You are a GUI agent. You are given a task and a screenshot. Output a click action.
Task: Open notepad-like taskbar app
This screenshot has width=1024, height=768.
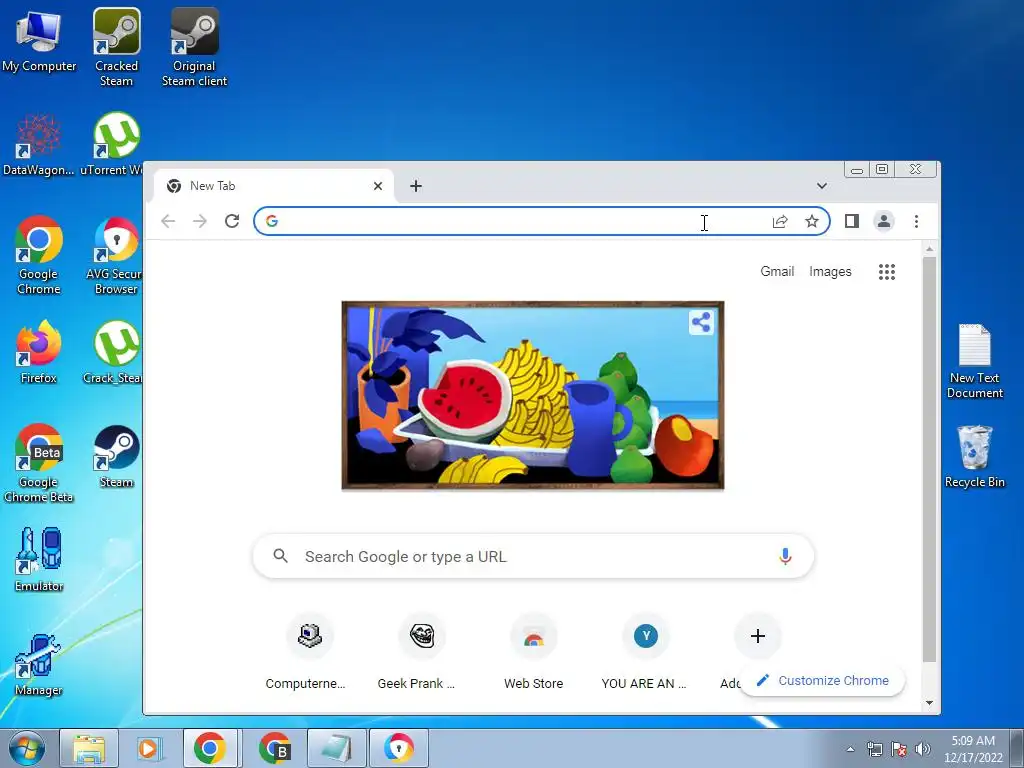point(336,748)
